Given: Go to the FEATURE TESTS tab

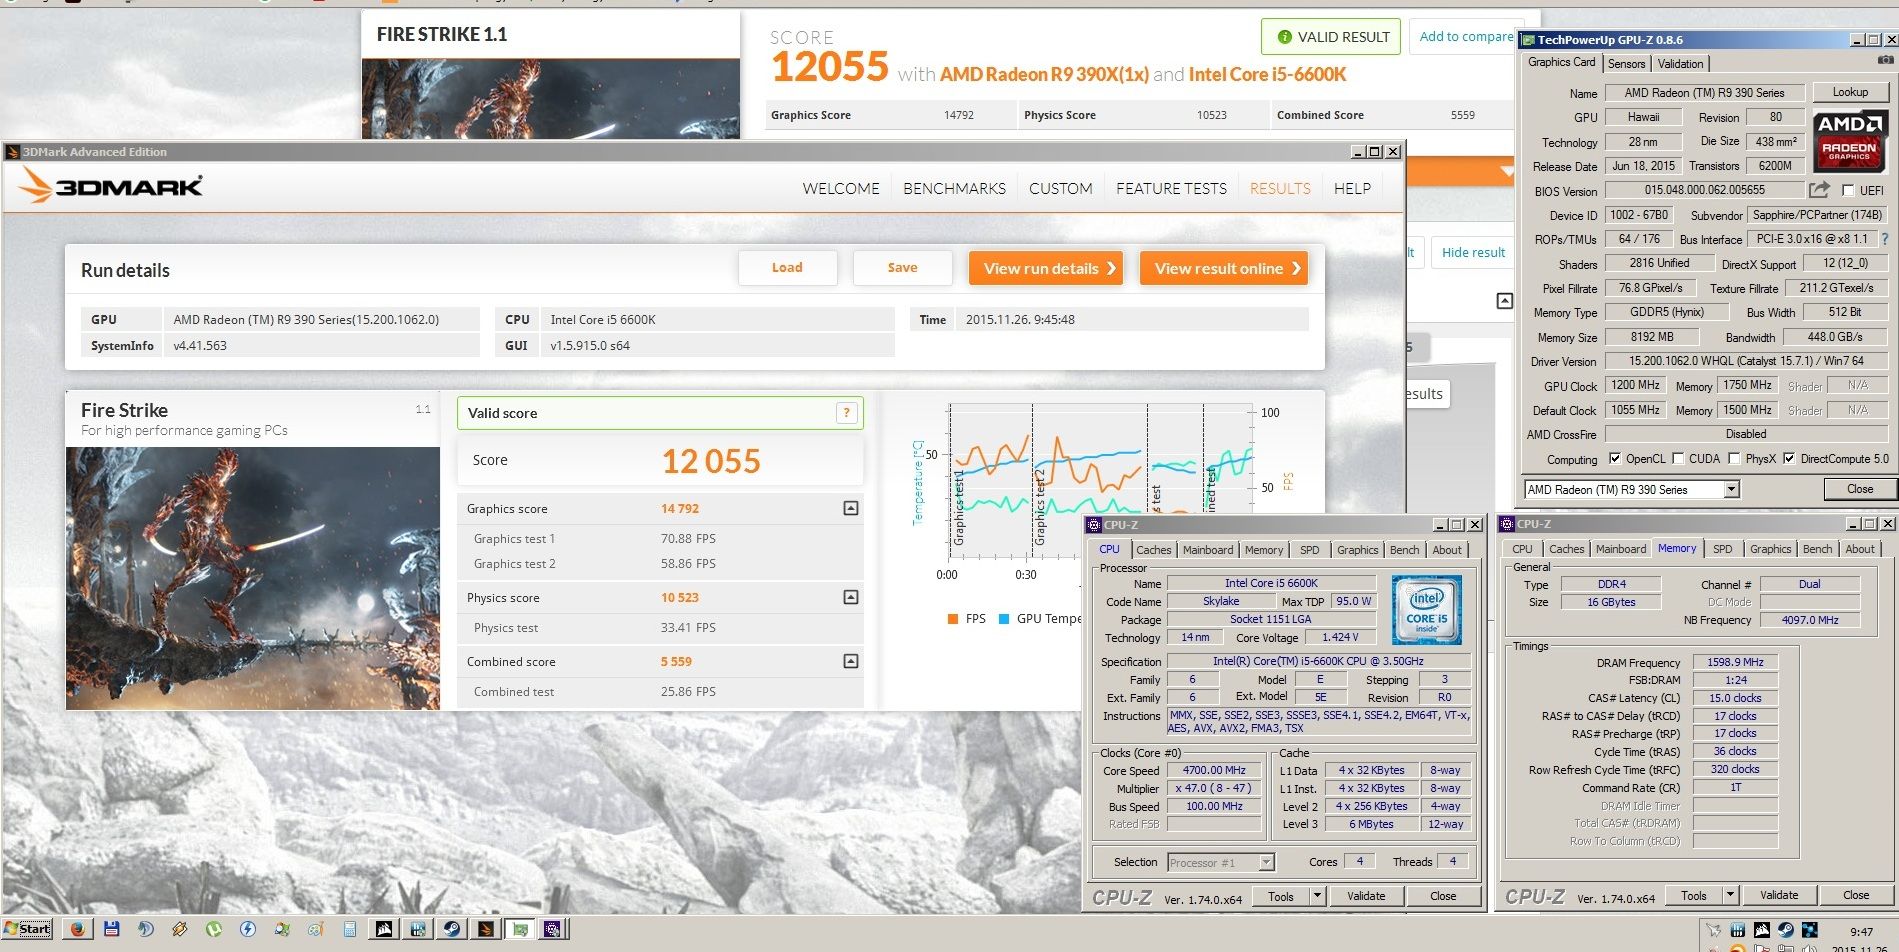Looking at the screenshot, I should coord(1171,188).
